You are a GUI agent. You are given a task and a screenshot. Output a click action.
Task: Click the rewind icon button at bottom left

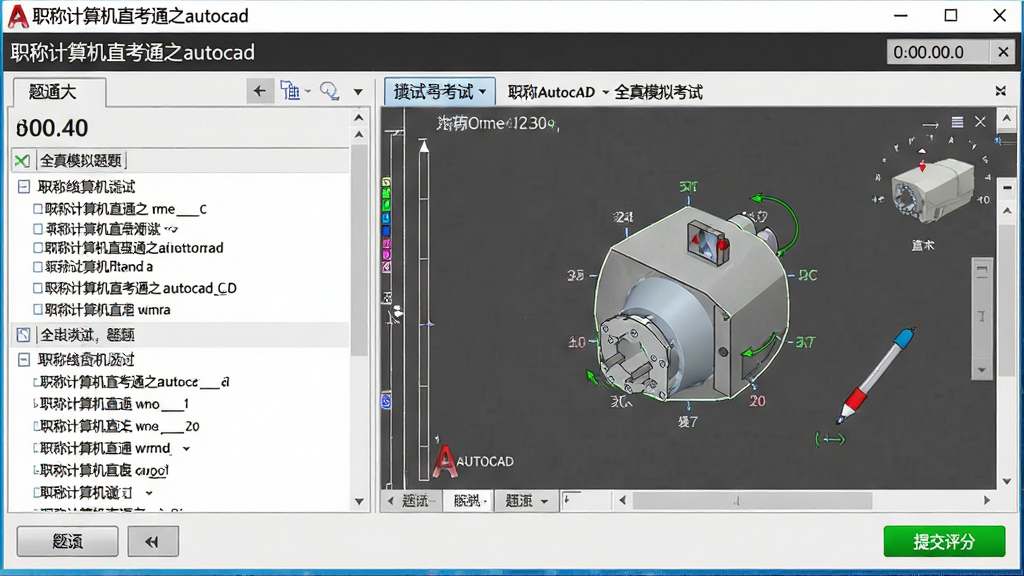[153, 541]
